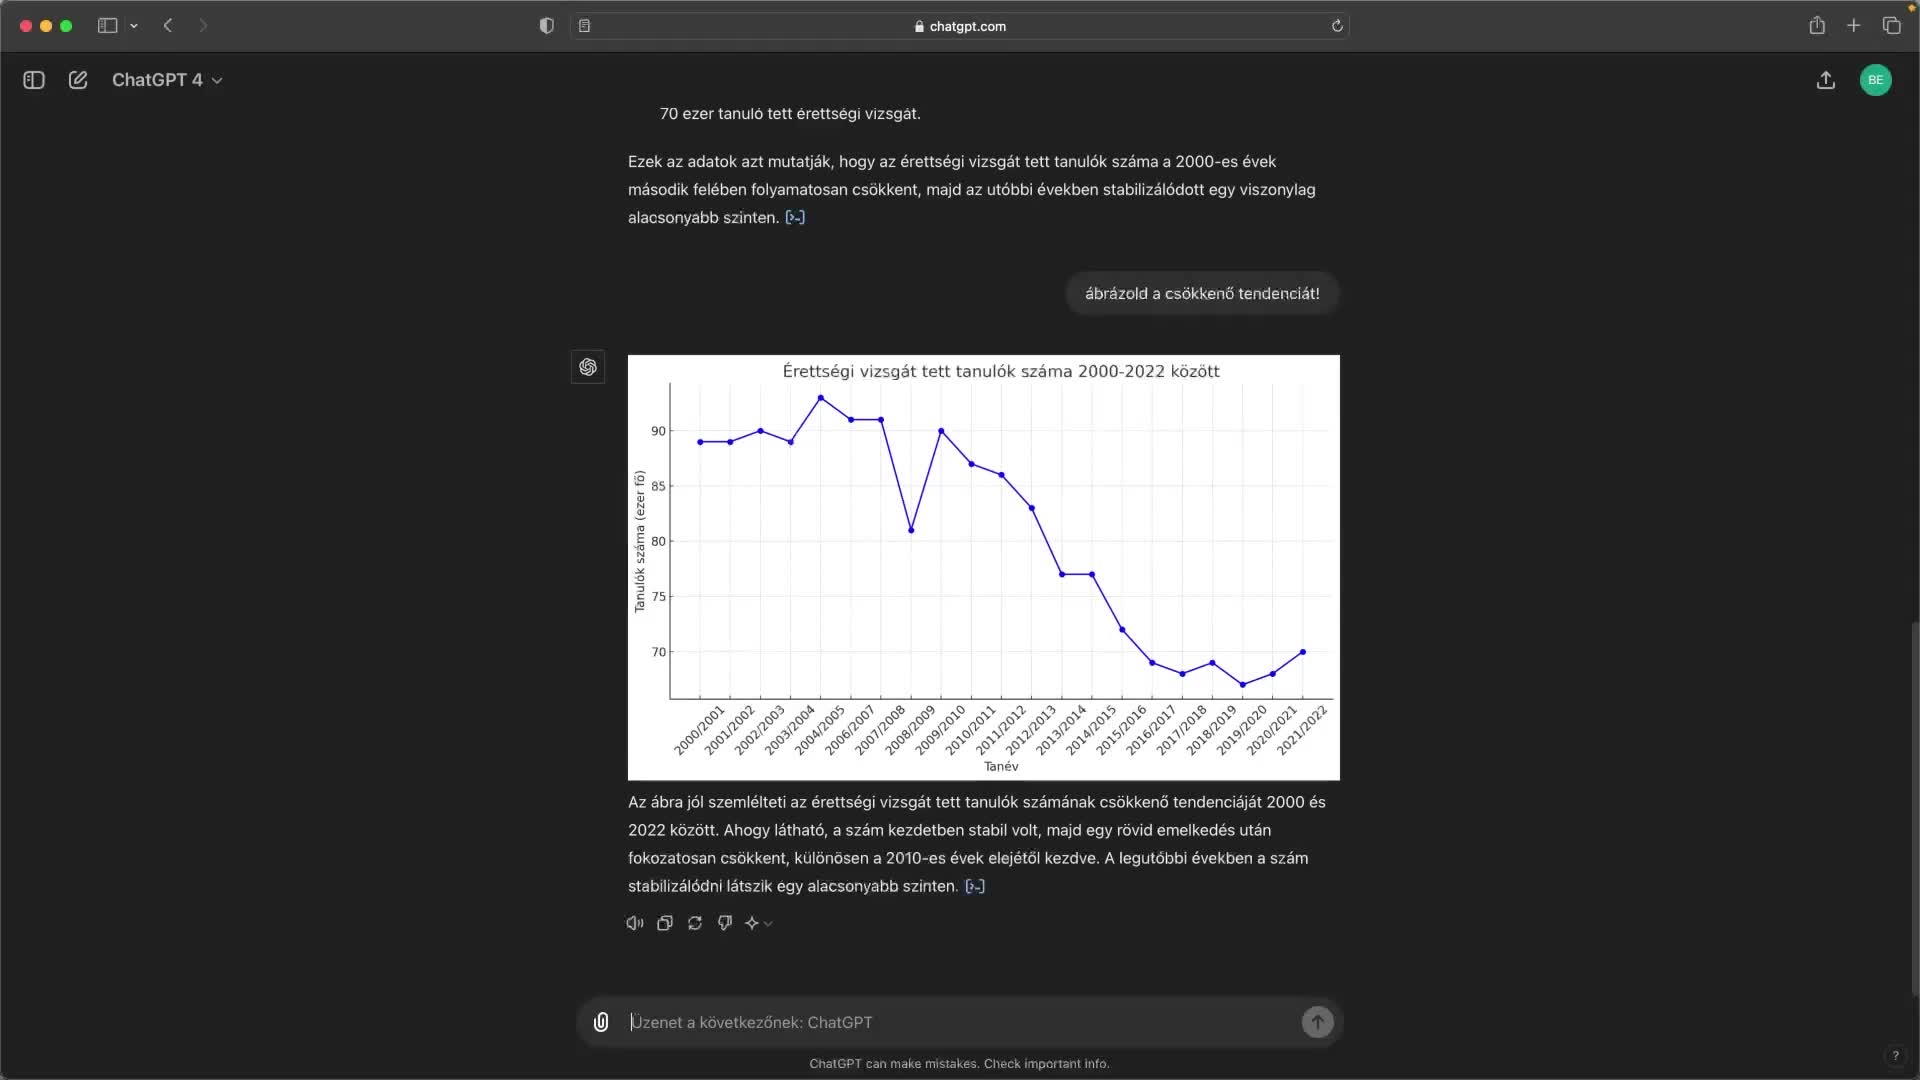The image size is (1920, 1080).
Task: Open a new Safari tab
Action: (1854, 26)
